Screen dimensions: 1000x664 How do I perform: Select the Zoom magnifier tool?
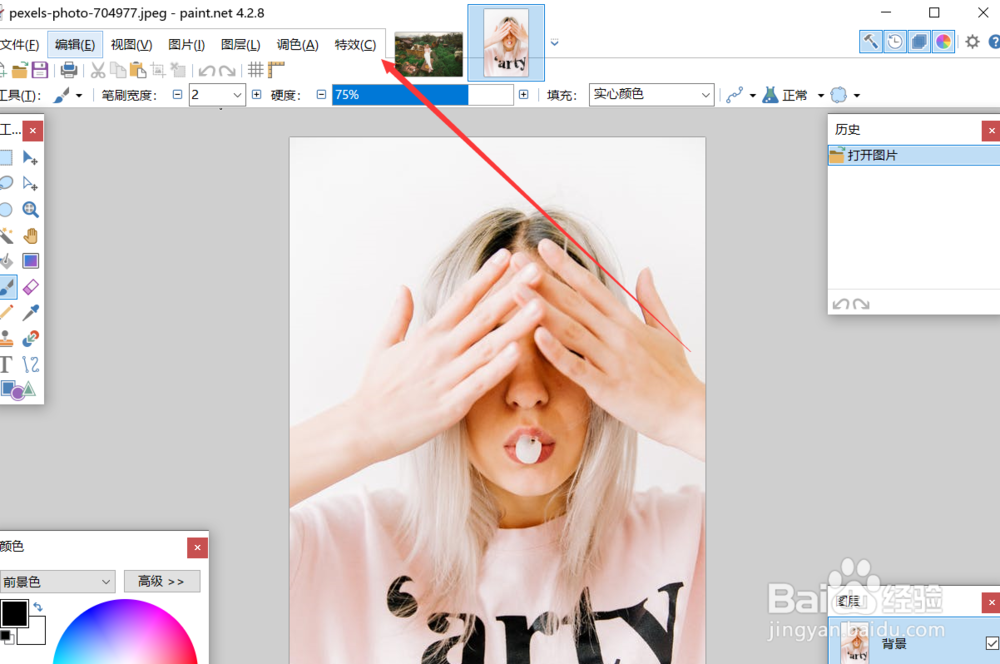30,209
